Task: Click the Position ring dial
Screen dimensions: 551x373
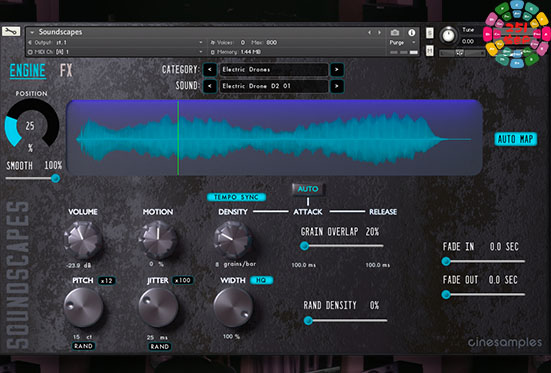Action: coord(32,123)
